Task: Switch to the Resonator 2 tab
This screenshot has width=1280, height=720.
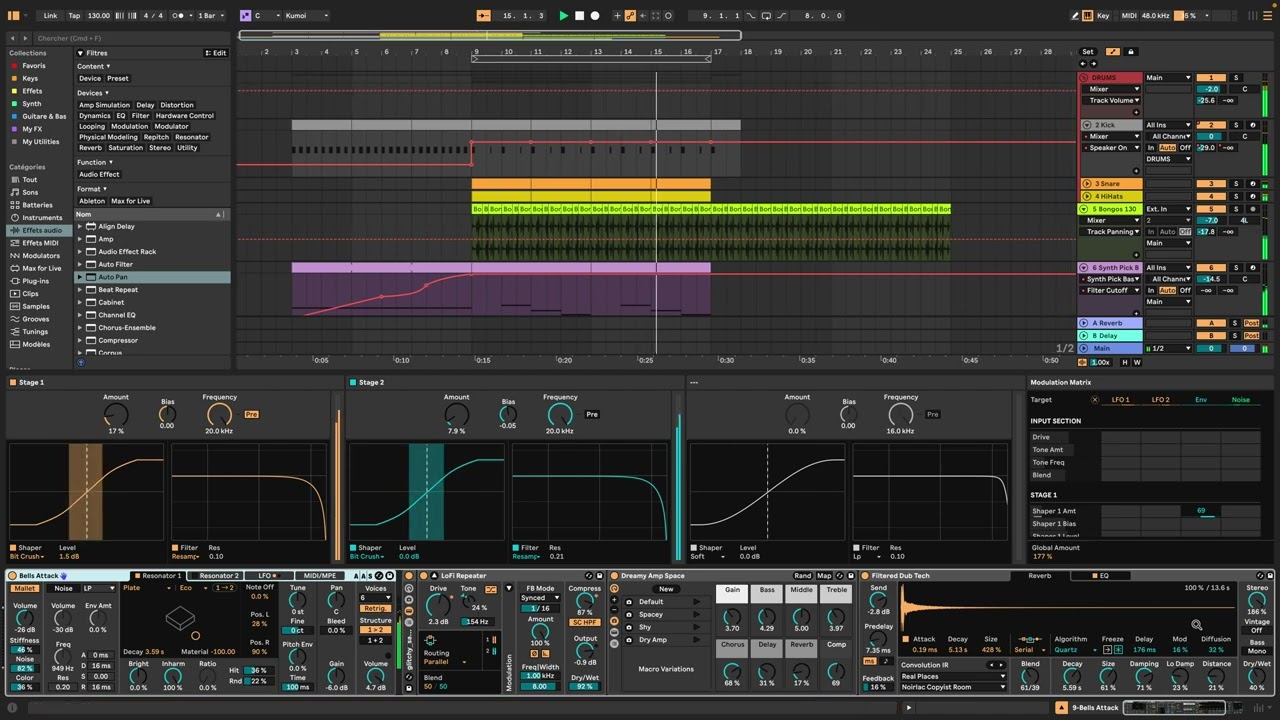Action: point(217,576)
